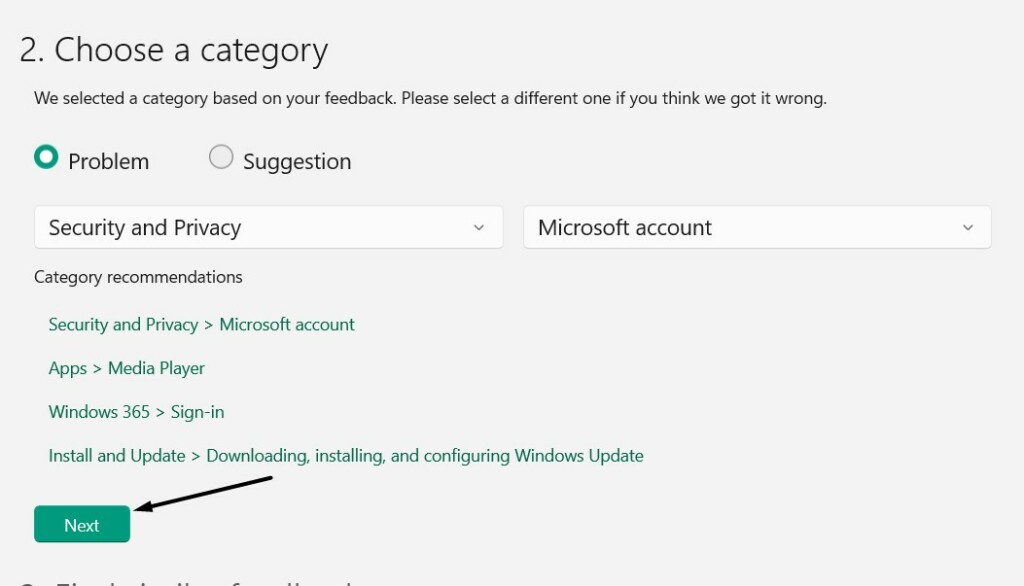Choose the Security and Privacy > Microsoft account recommendation

[x=201, y=325]
